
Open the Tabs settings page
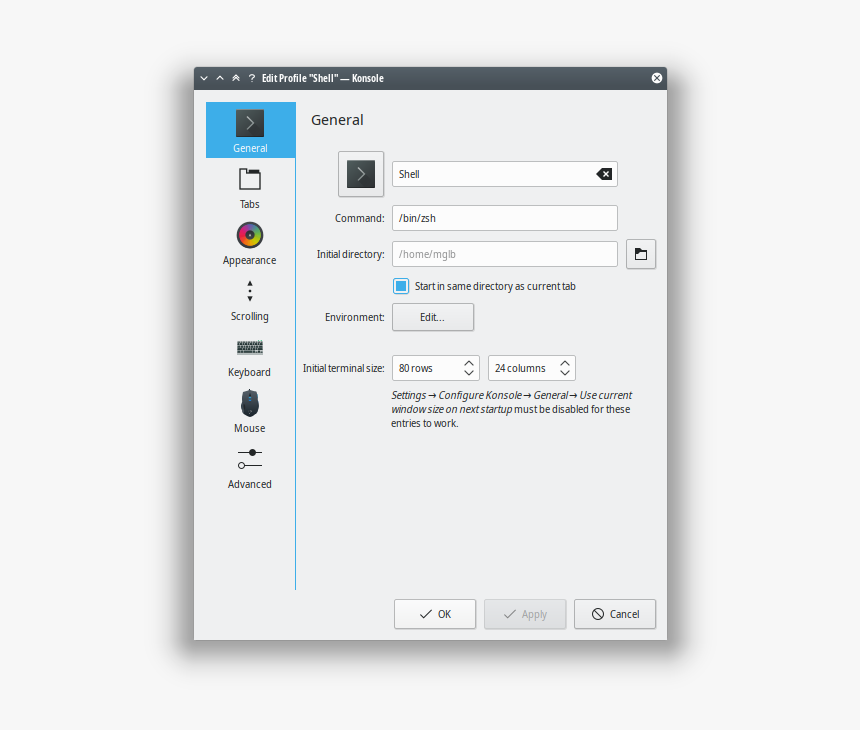249,188
